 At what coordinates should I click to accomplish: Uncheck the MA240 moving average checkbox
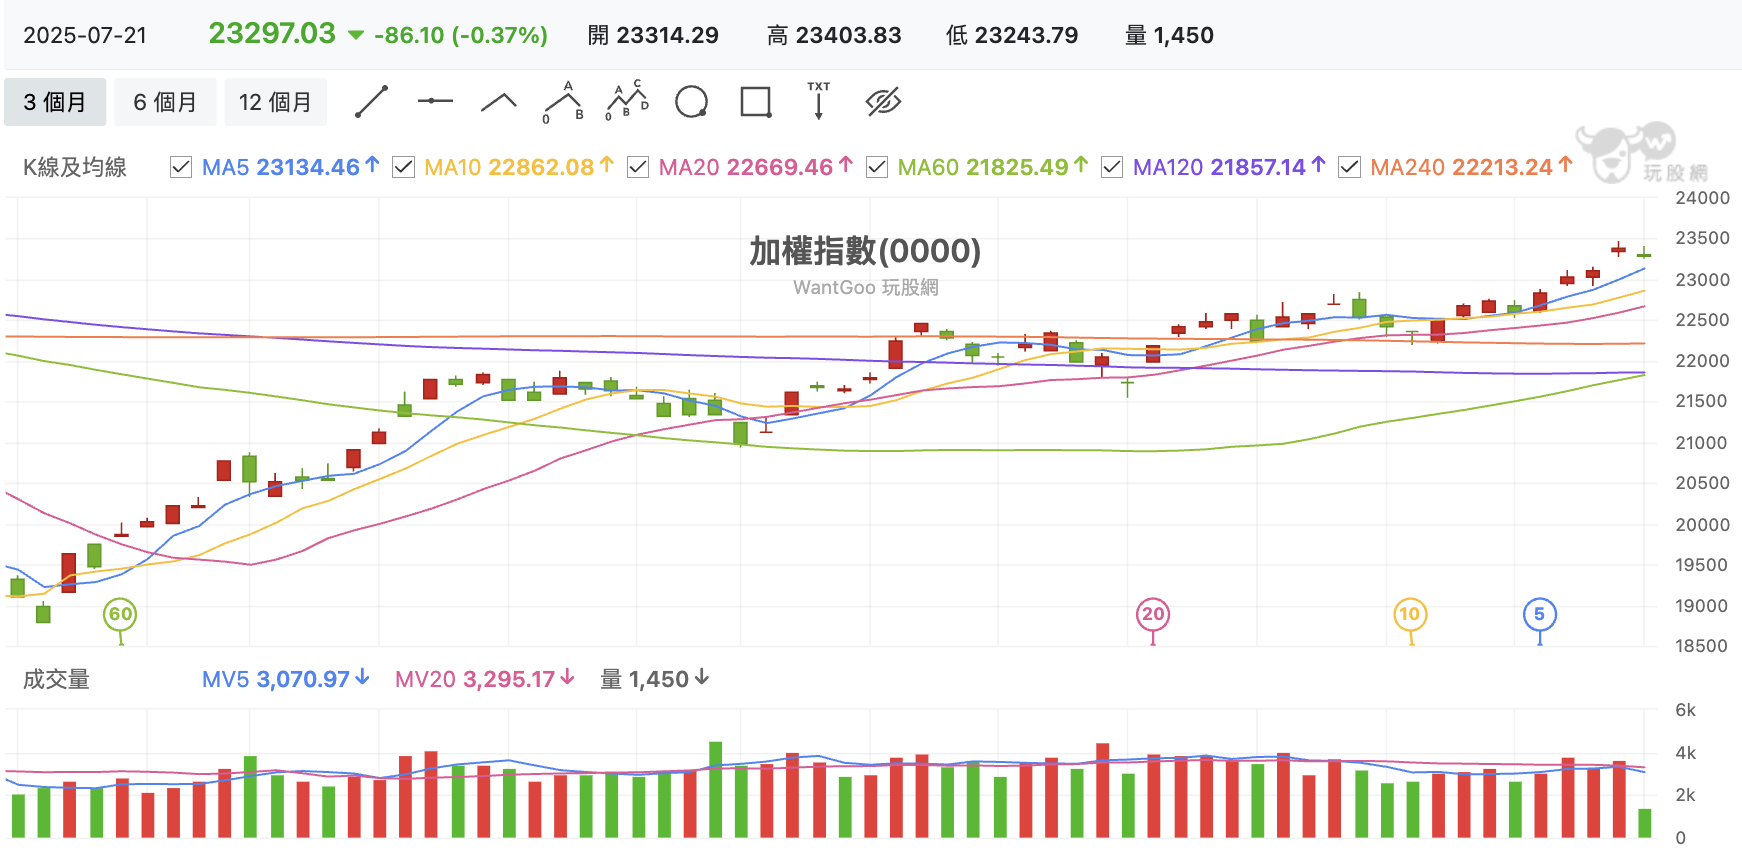(1349, 167)
